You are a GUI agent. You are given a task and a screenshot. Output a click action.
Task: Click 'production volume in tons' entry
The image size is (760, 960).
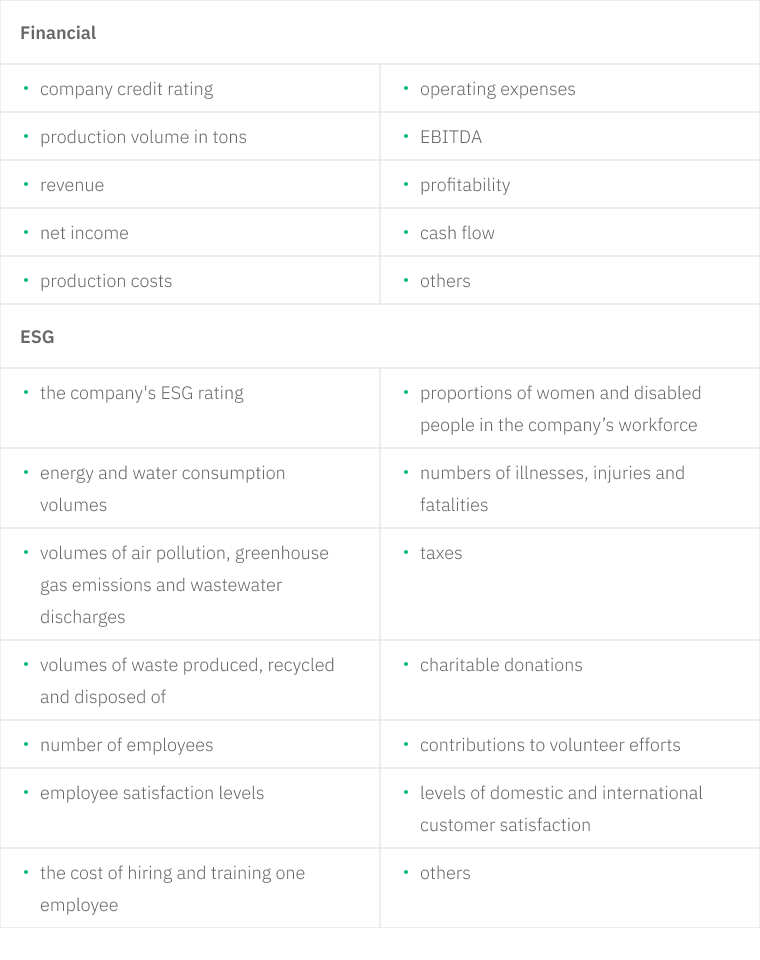(143, 137)
